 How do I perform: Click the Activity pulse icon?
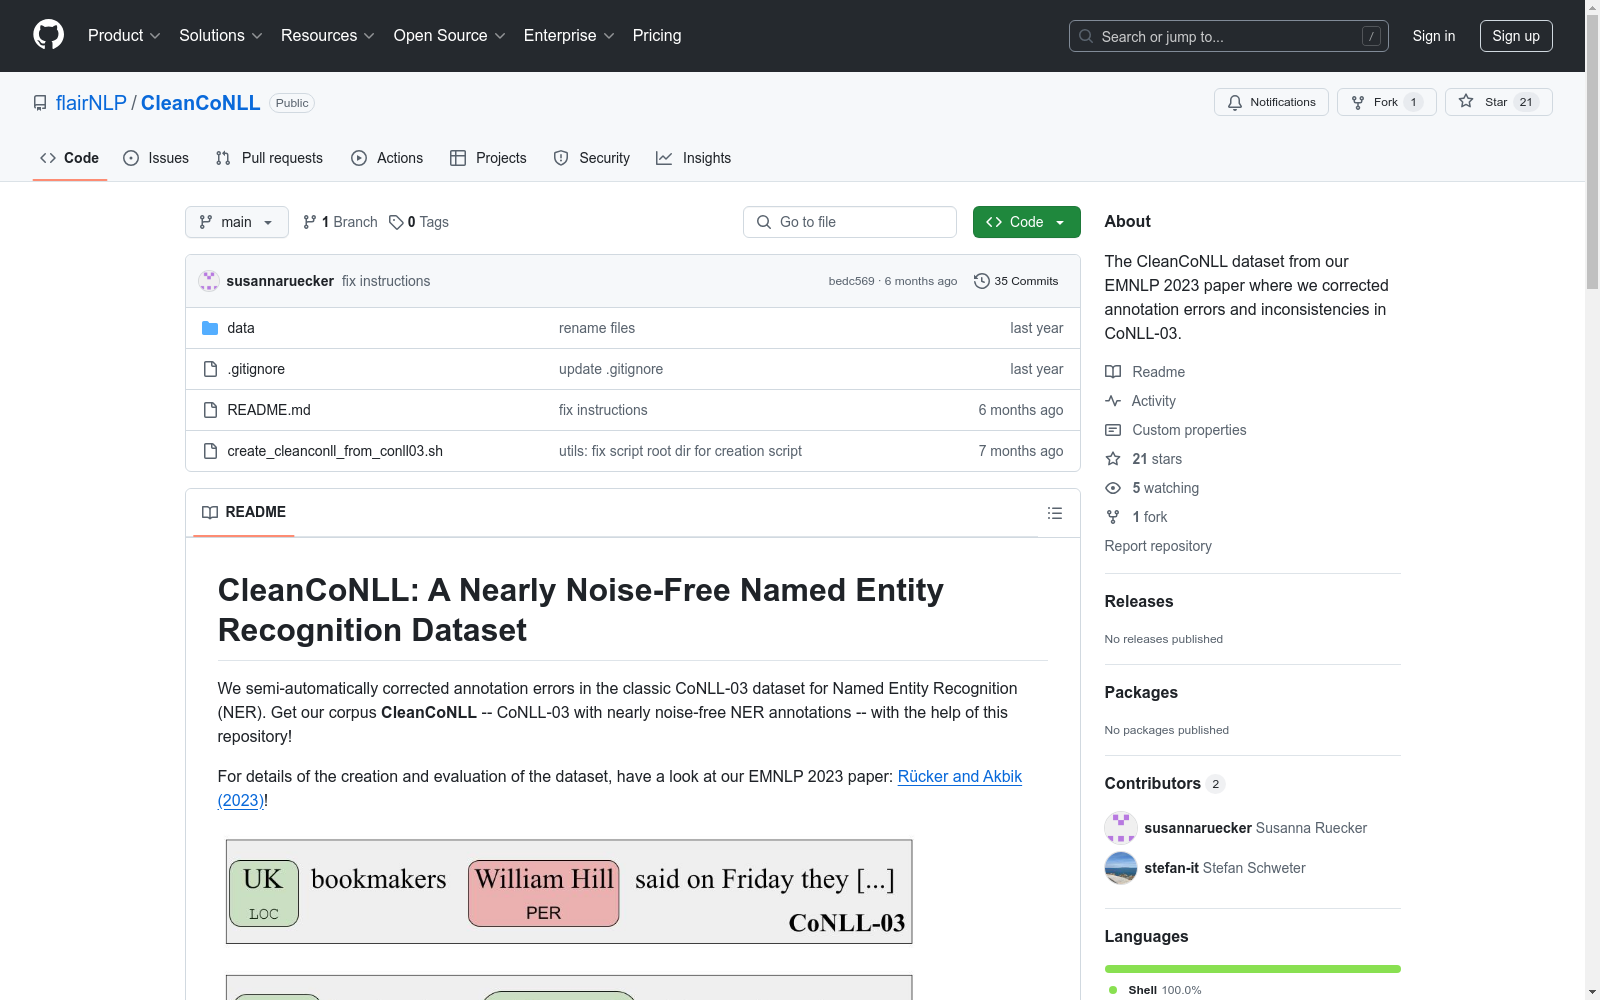coord(1113,401)
